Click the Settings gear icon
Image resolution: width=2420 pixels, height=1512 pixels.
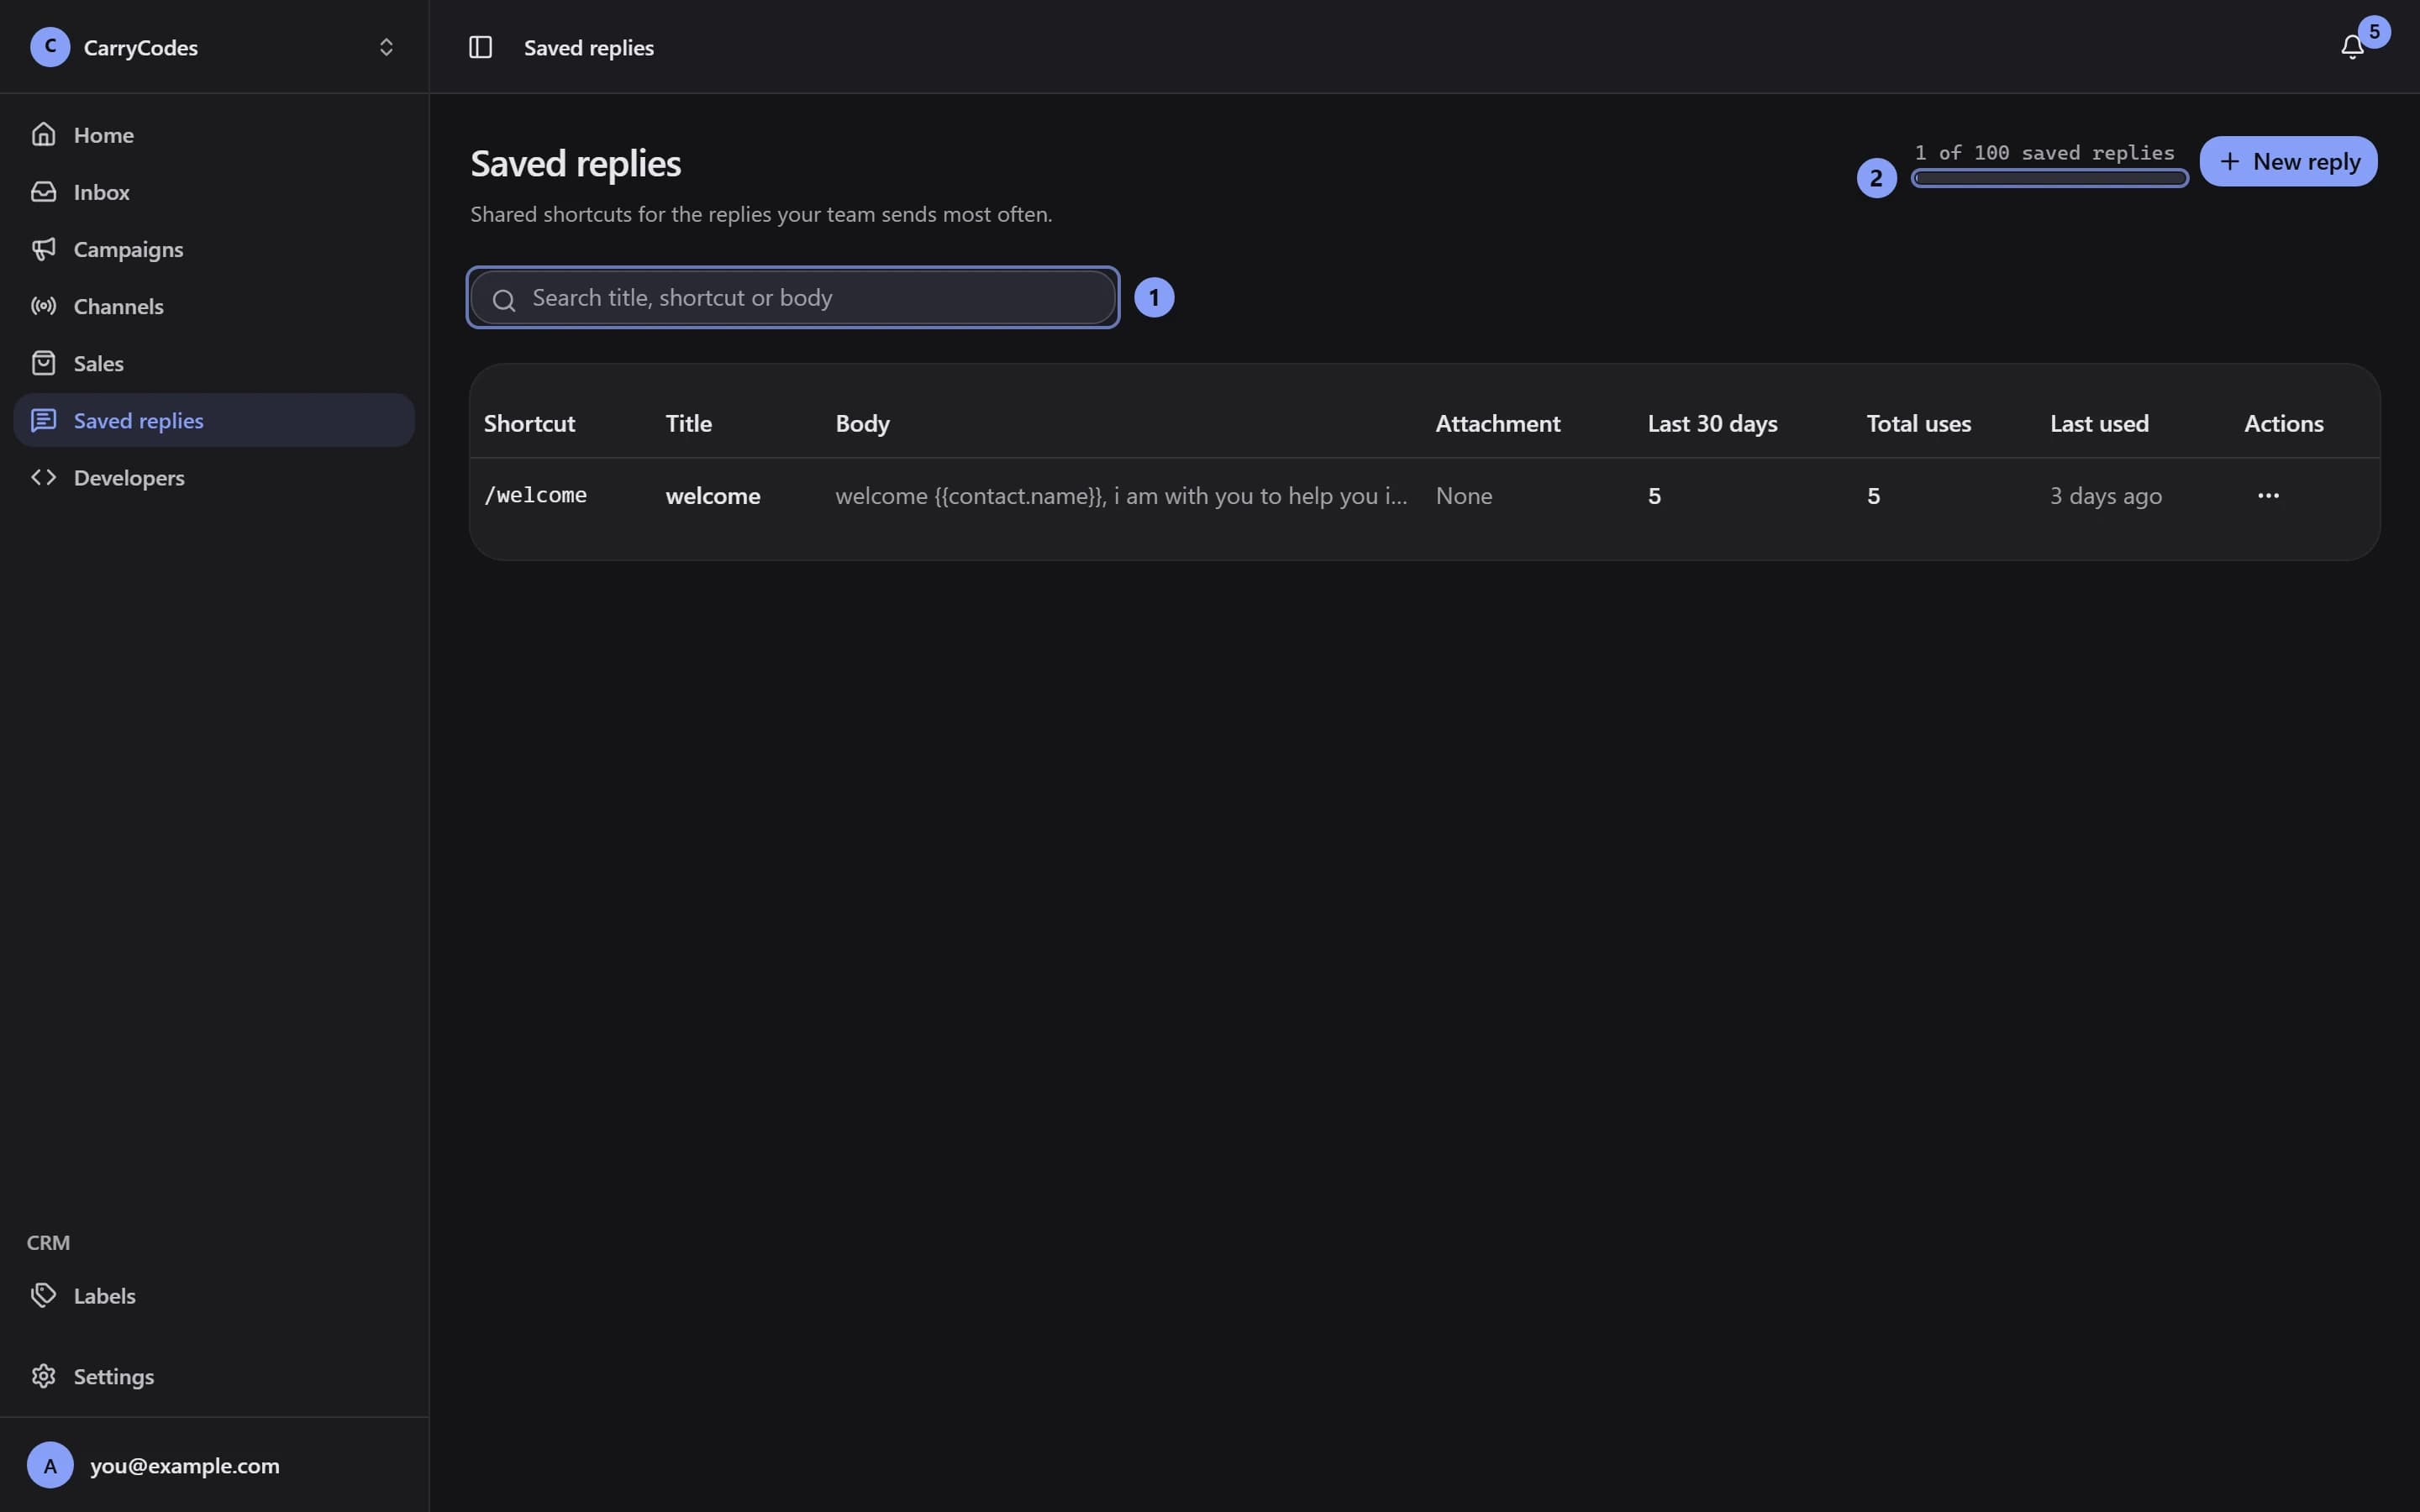click(x=43, y=1376)
